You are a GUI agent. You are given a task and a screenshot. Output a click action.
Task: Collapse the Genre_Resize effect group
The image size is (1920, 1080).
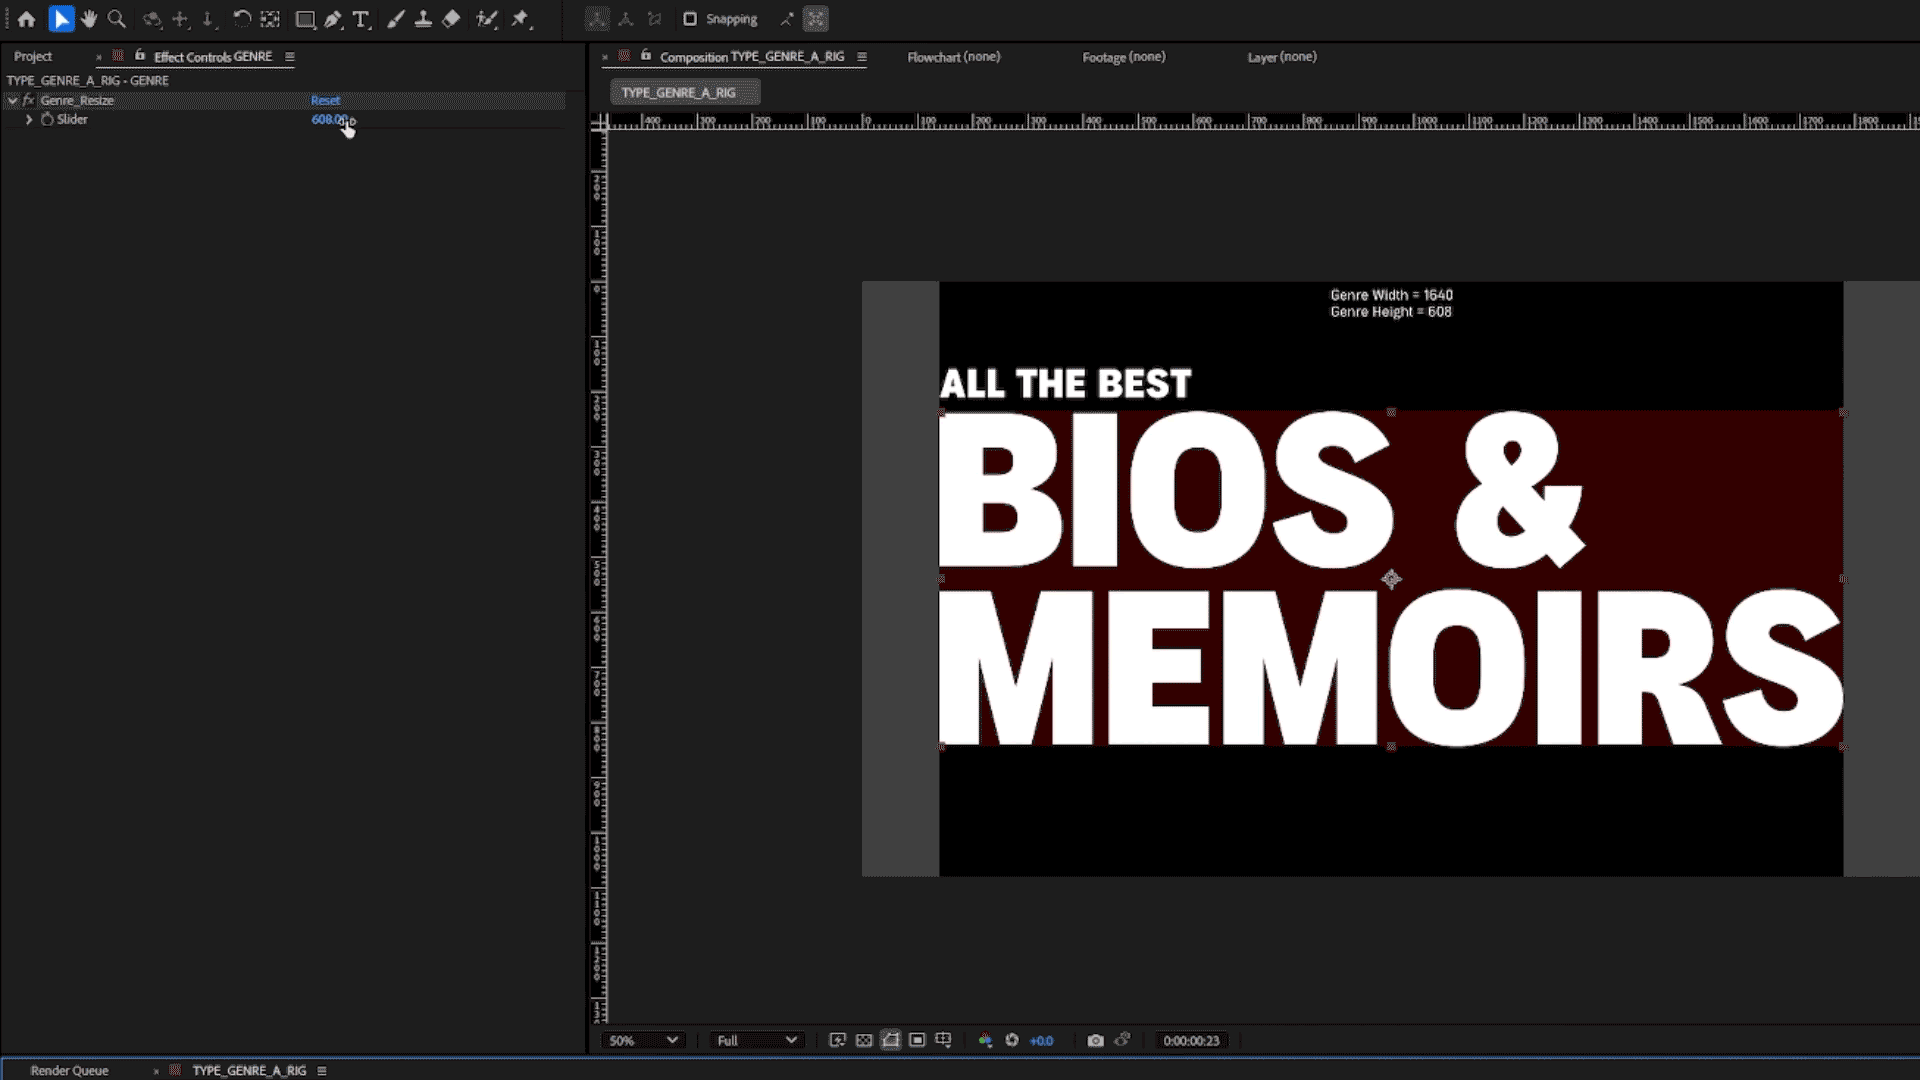pos(12,100)
